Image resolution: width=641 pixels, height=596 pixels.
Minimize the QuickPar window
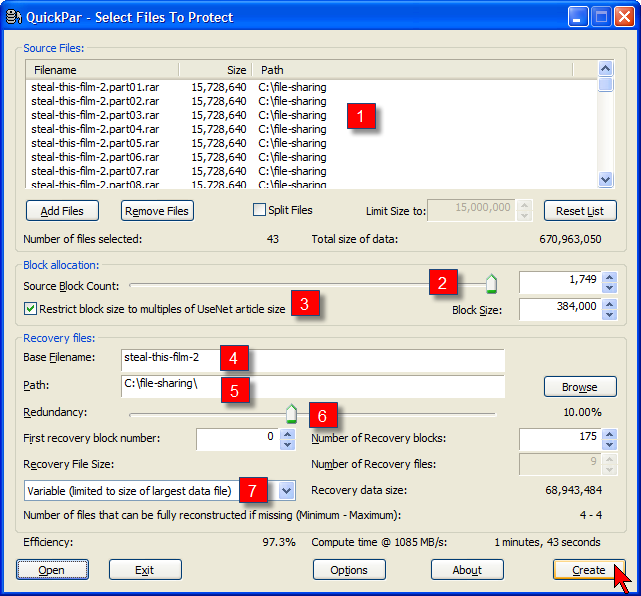pos(578,17)
